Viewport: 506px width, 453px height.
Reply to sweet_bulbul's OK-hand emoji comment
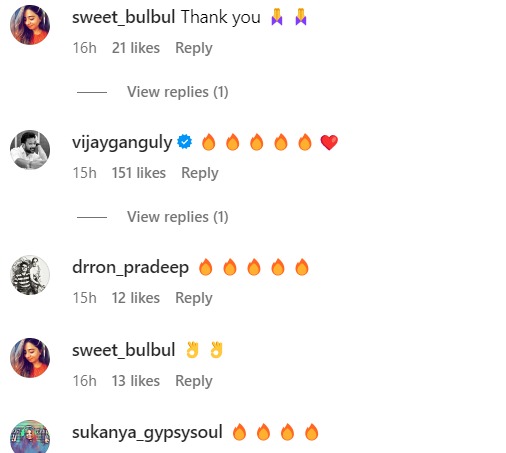194,381
